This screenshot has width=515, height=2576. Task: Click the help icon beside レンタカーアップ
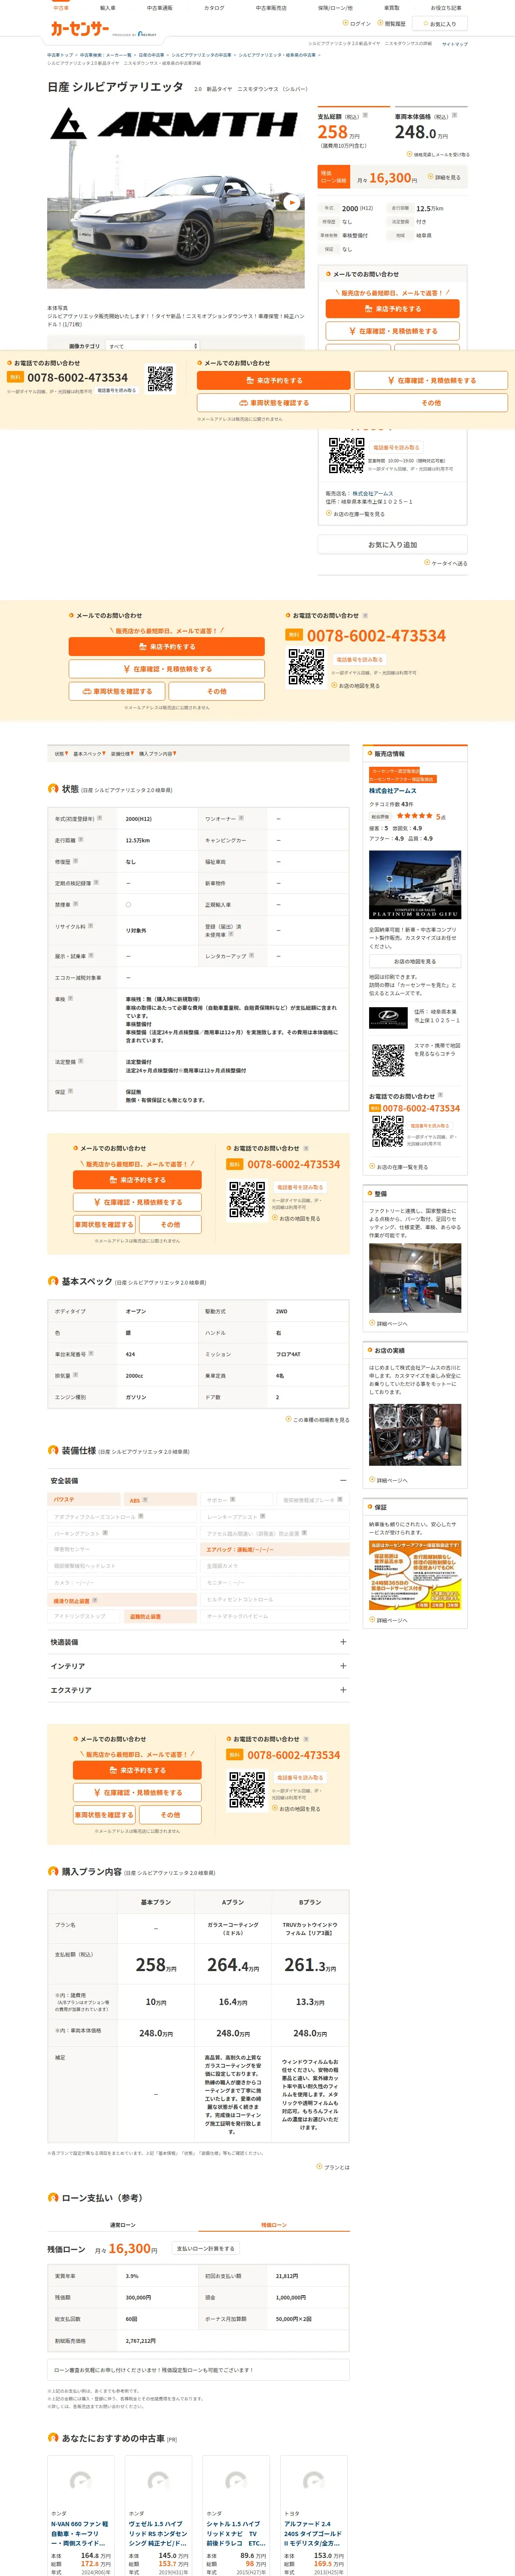coord(251,955)
